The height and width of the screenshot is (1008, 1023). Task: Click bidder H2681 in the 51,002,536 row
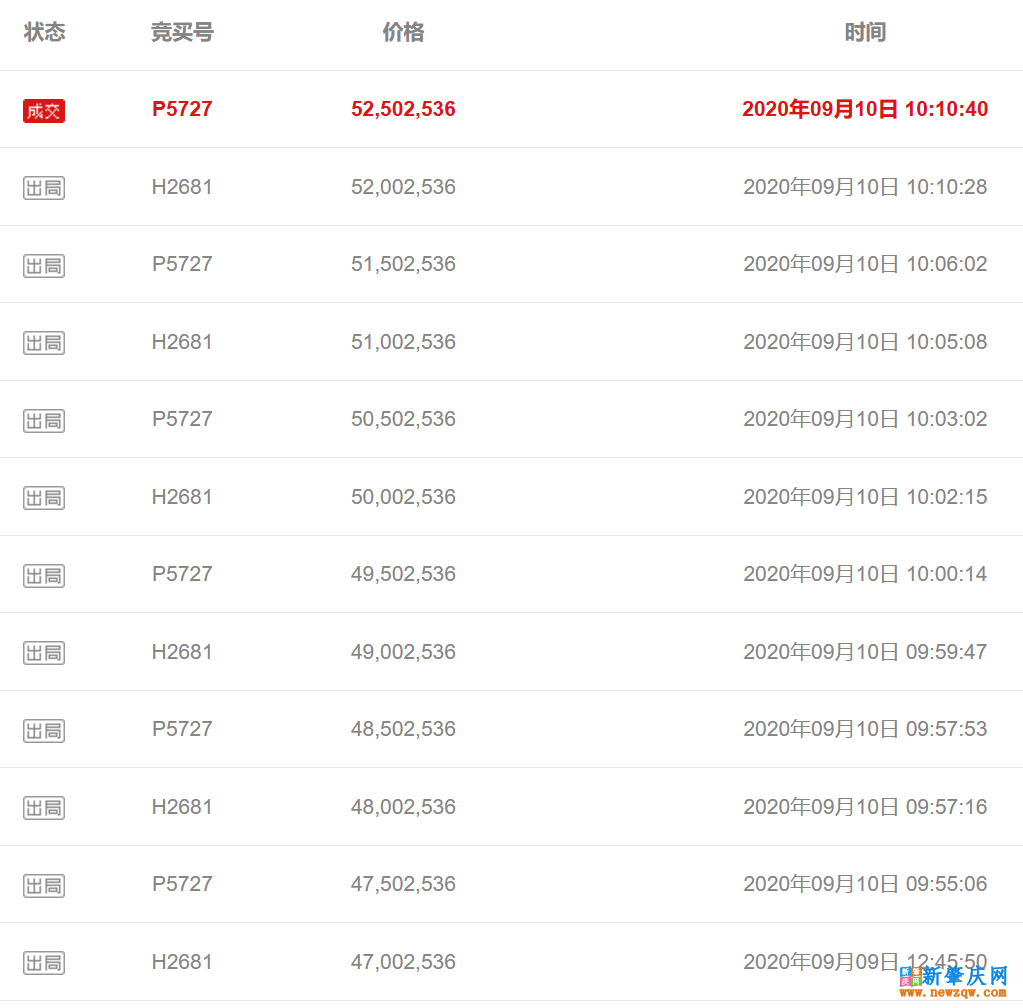[x=182, y=342]
